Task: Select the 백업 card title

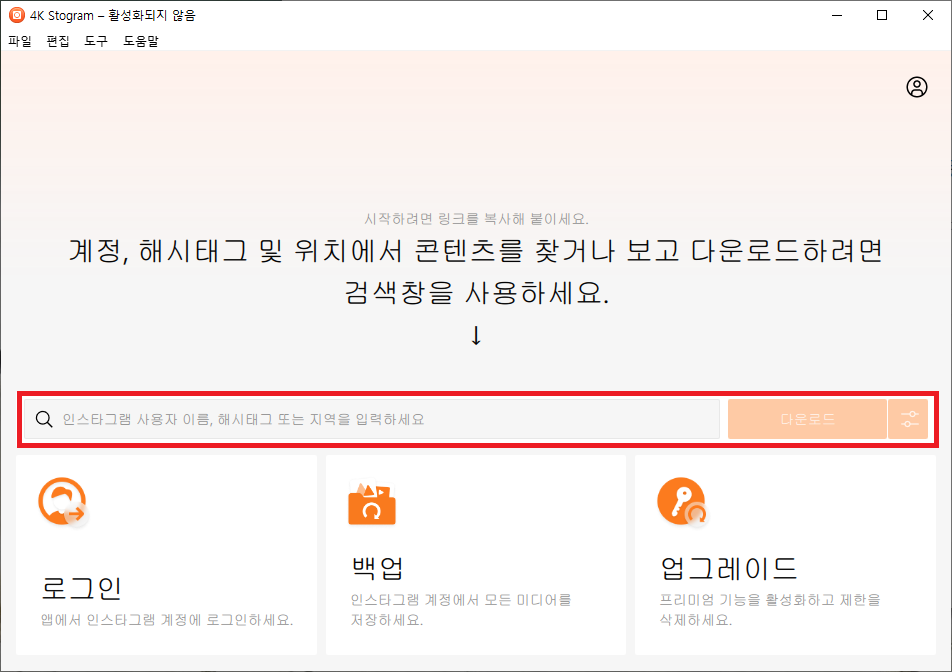Action: 377,568
